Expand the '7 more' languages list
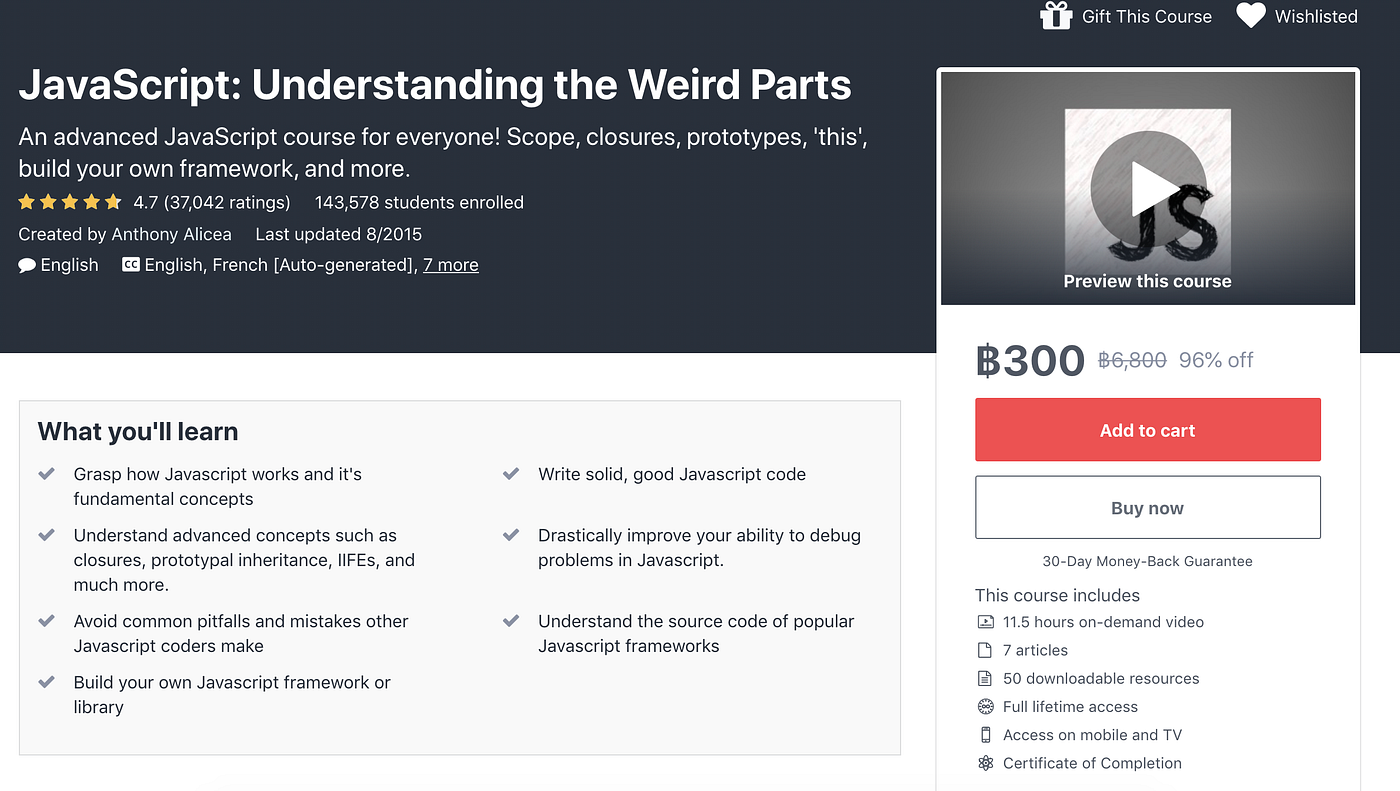This screenshot has height=791, width=1400. coord(451,264)
